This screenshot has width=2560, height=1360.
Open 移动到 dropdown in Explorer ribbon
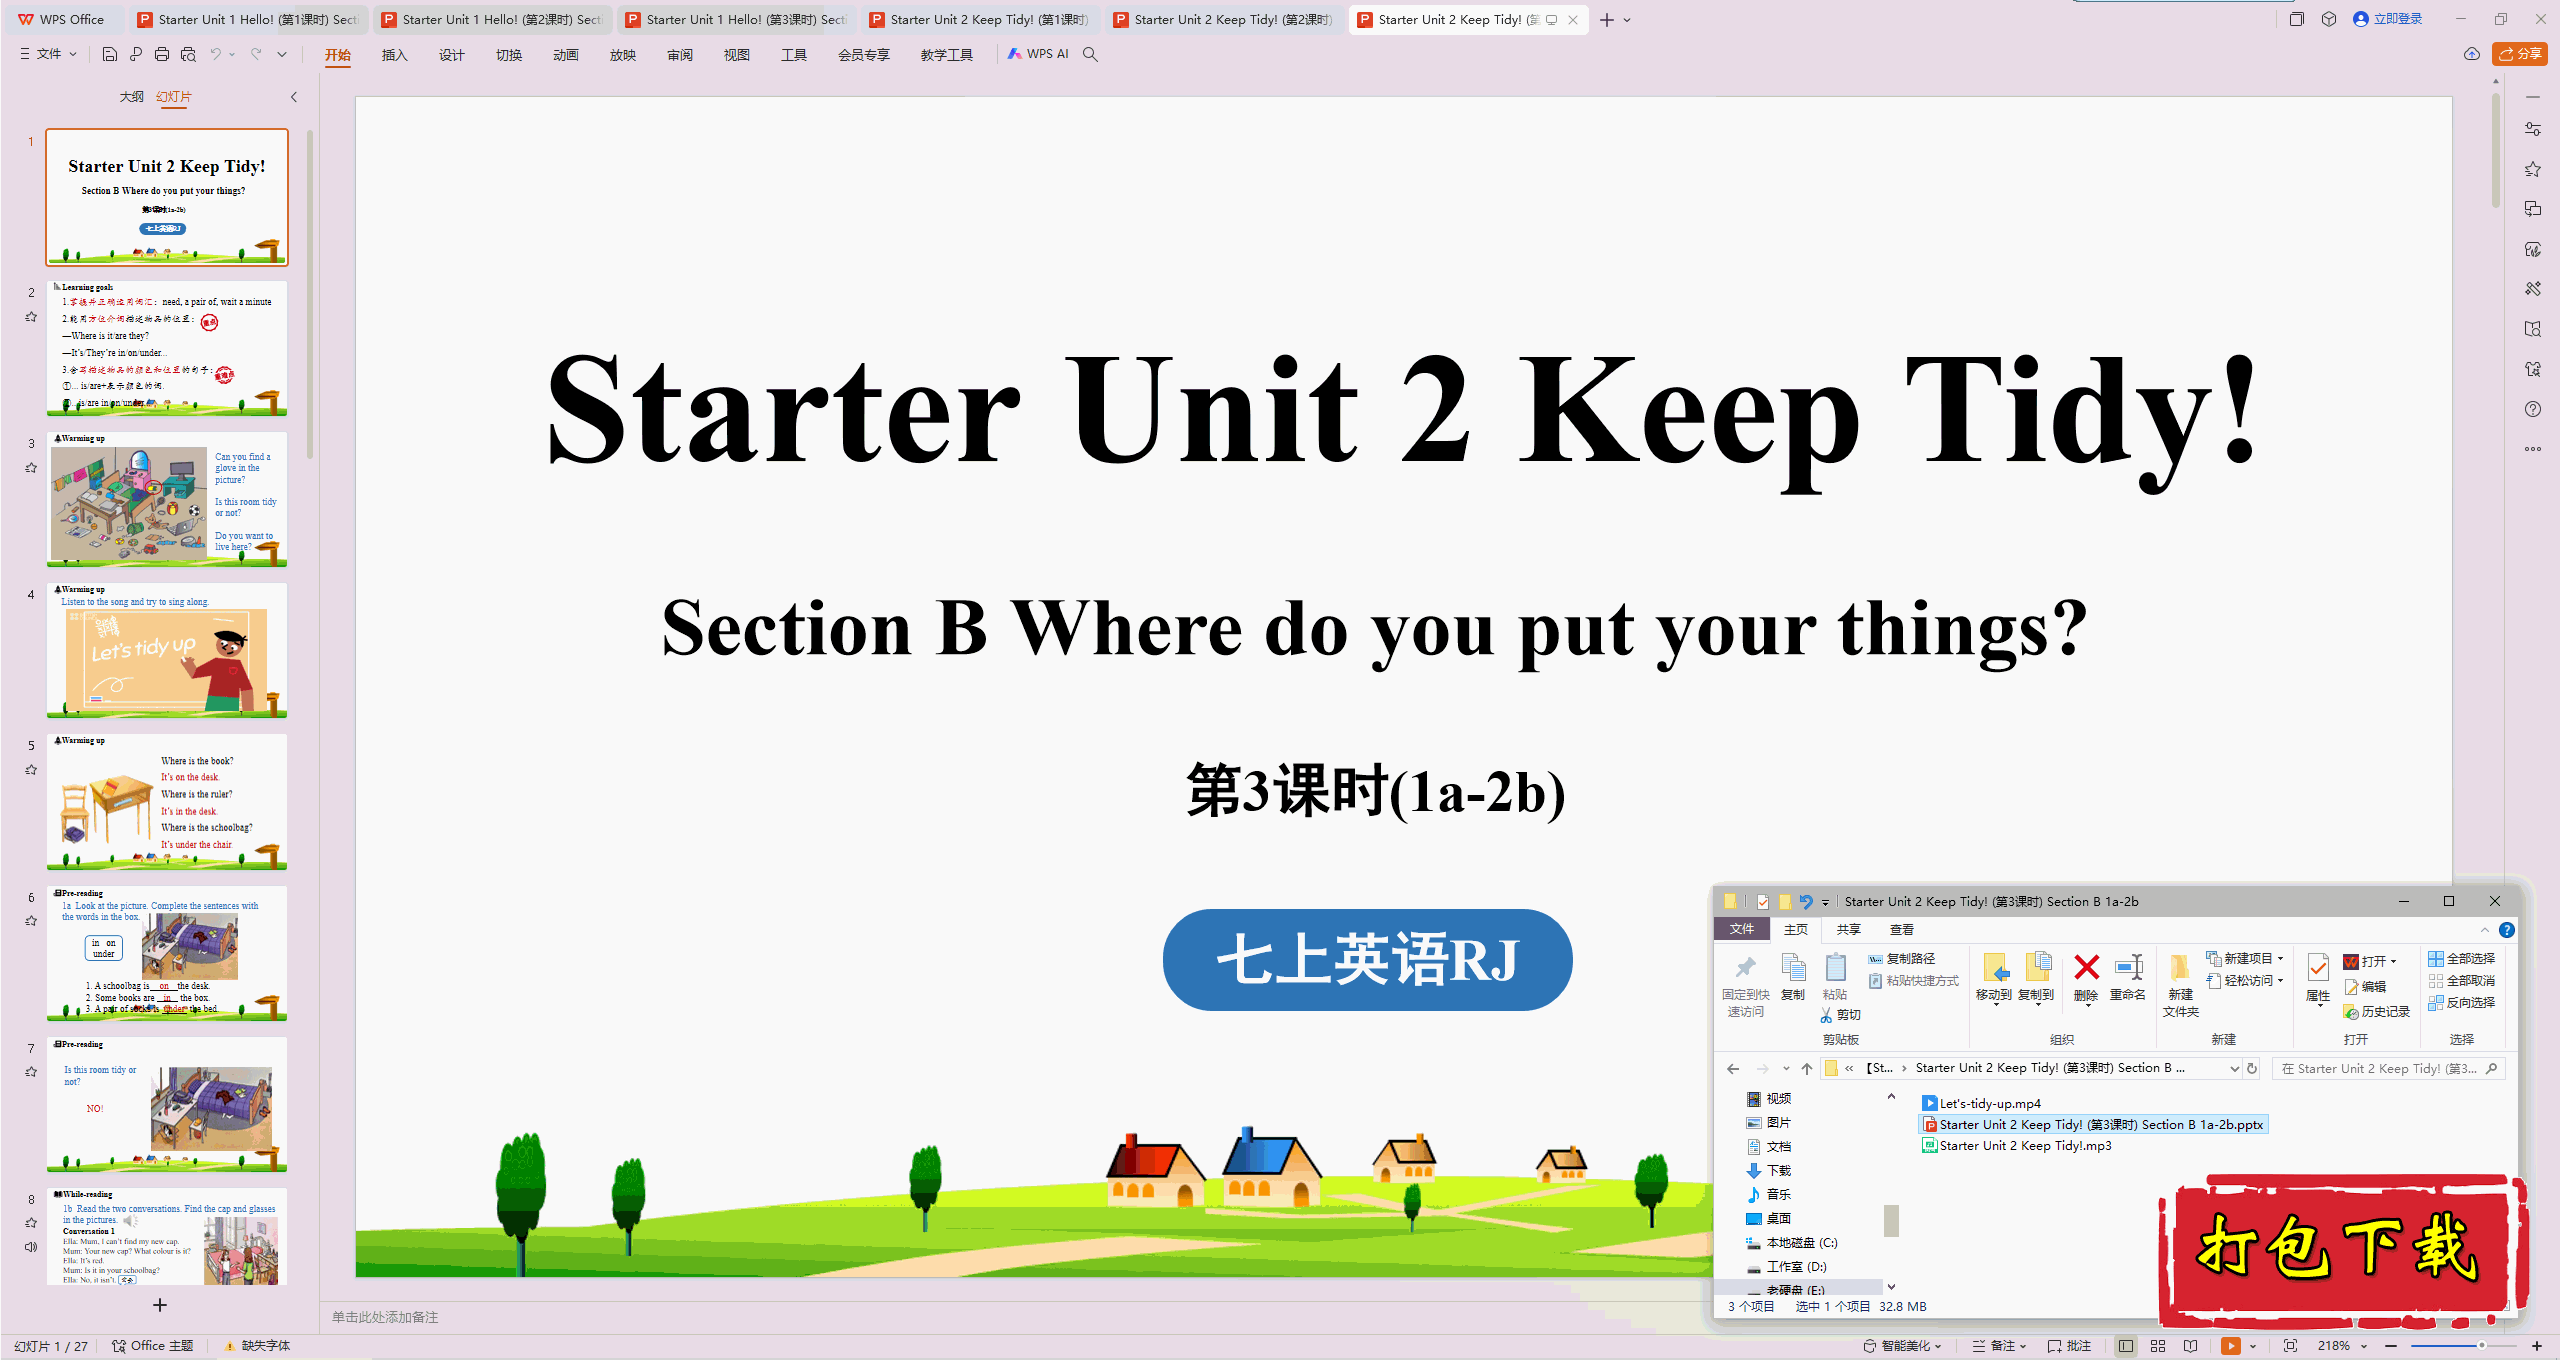pos(1994,979)
